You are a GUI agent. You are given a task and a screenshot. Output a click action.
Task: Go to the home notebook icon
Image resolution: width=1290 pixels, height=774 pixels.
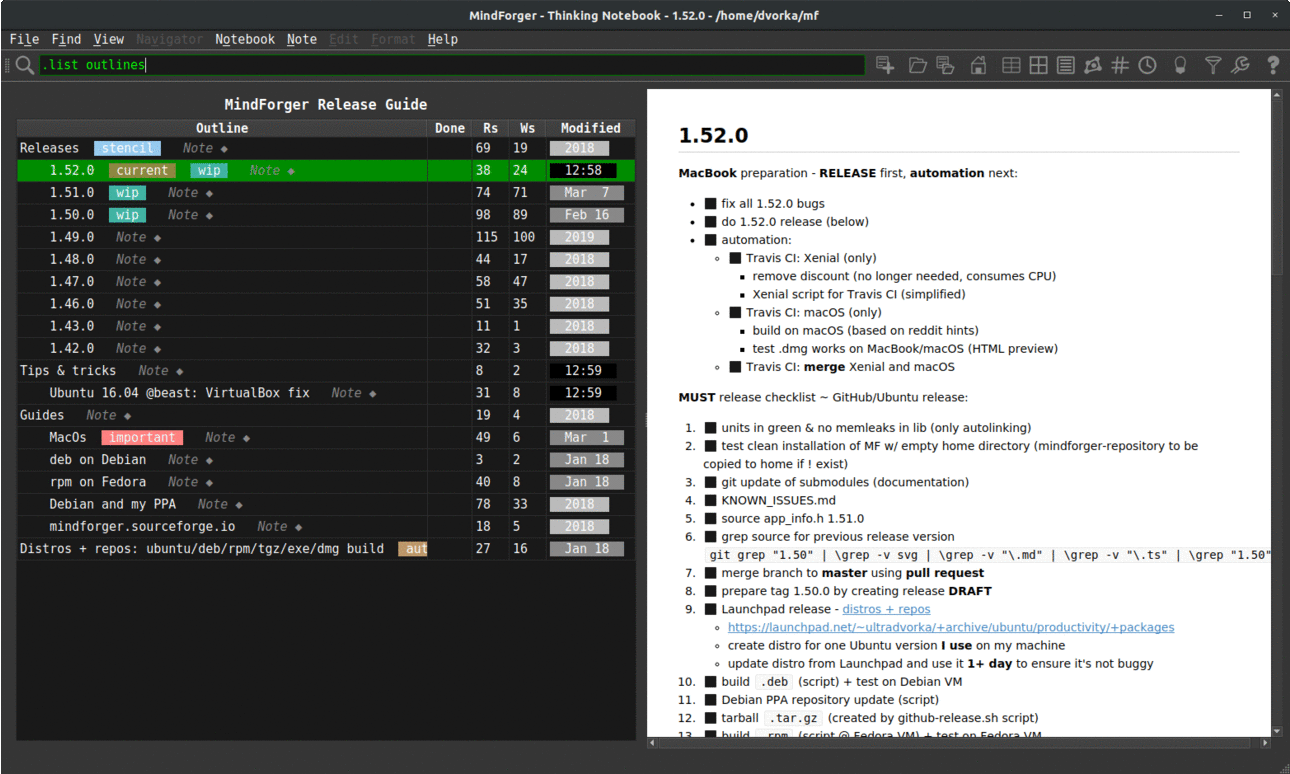979,65
